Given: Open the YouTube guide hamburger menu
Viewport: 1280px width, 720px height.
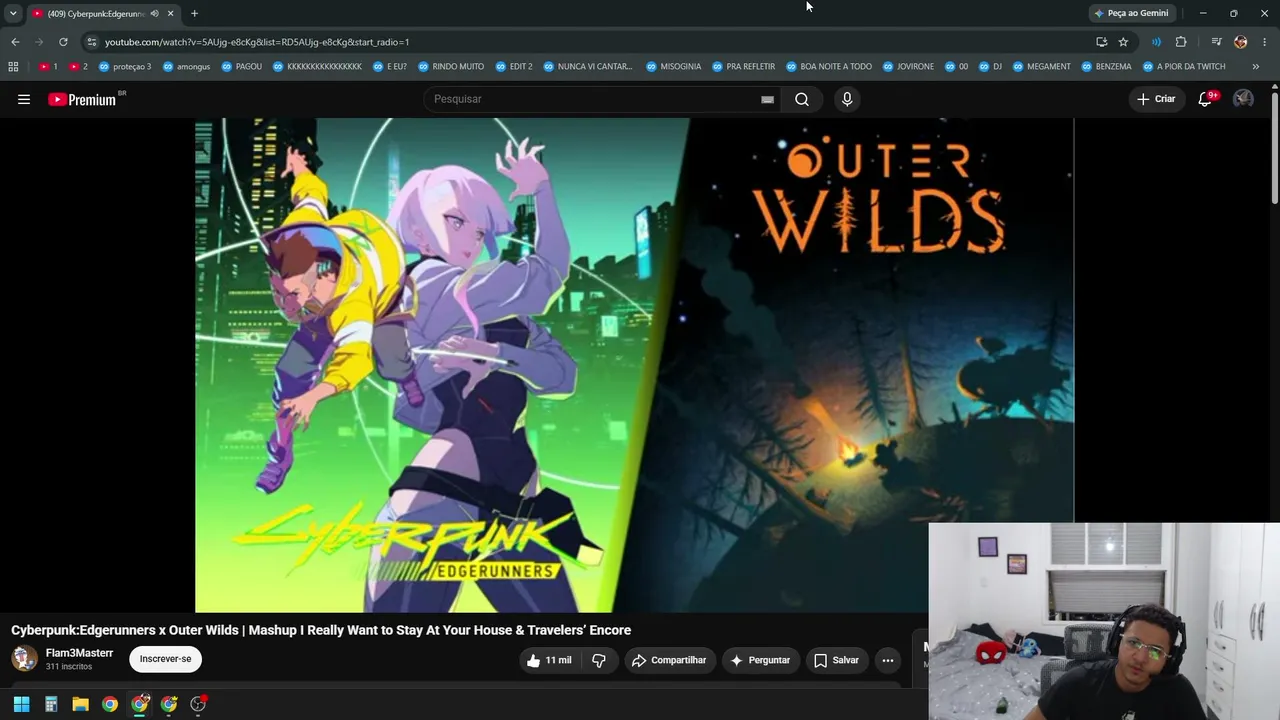Looking at the screenshot, I should coord(24,99).
